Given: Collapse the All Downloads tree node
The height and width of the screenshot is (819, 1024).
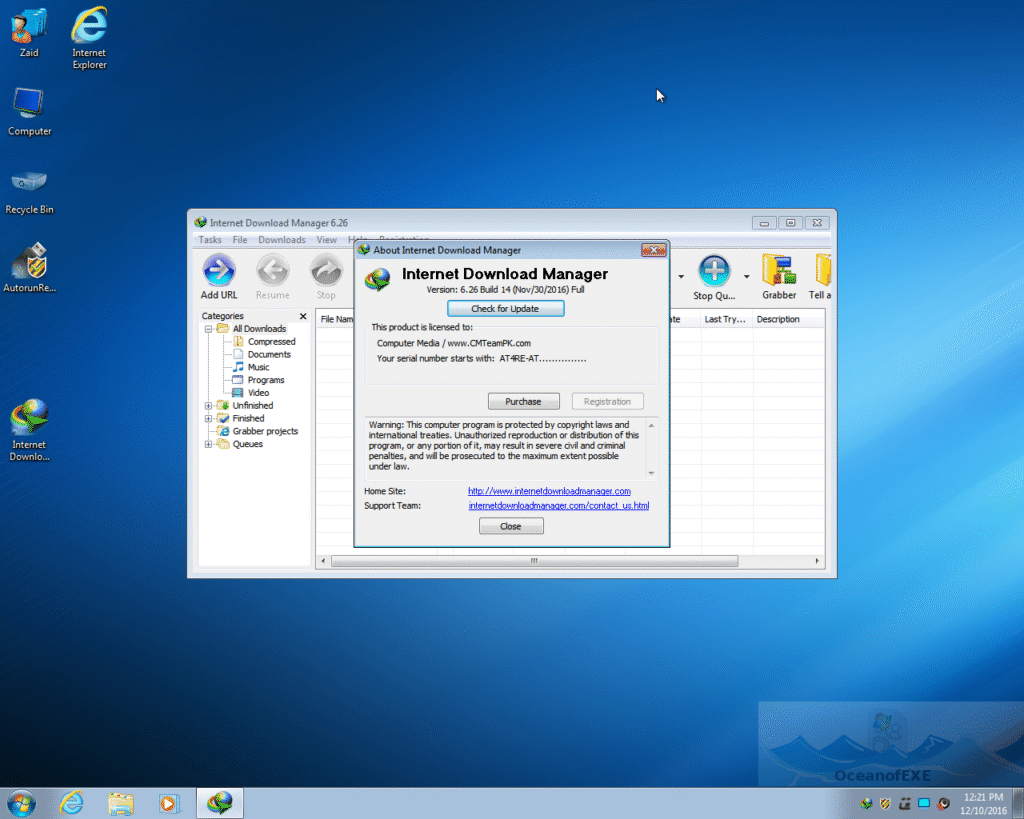Looking at the screenshot, I should [x=208, y=329].
